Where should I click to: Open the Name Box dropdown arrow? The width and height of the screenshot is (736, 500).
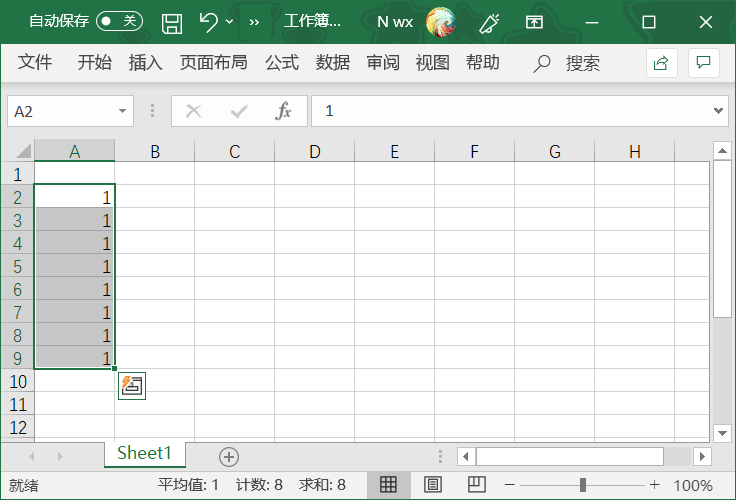pos(123,111)
